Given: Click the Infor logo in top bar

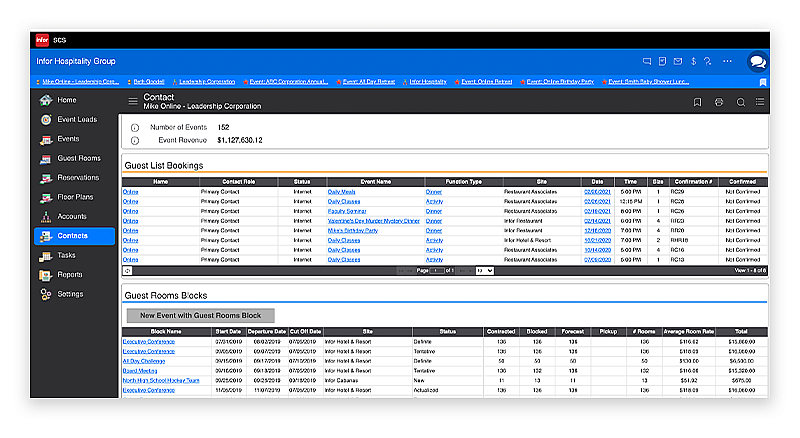Looking at the screenshot, I should (x=42, y=40).
